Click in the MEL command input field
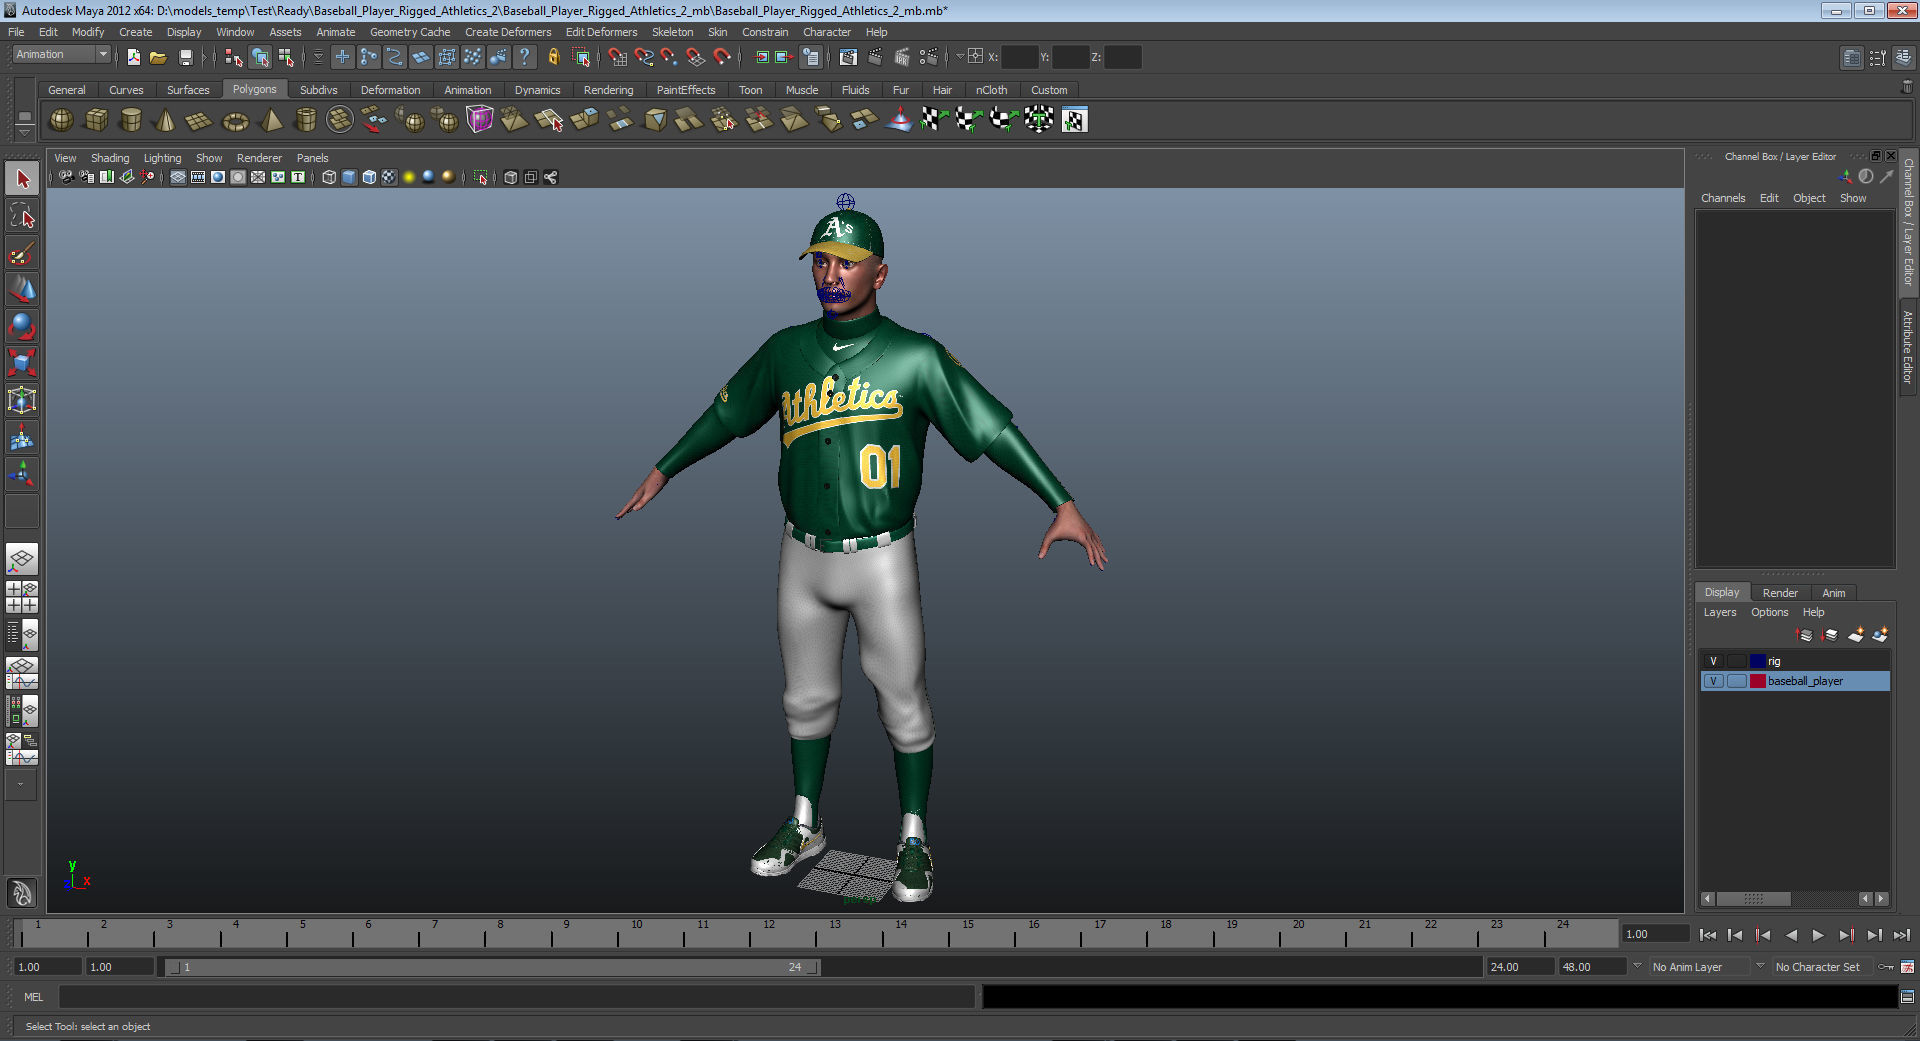Viewport: 1920px width, 1041px height. click(x=516, y=997)
